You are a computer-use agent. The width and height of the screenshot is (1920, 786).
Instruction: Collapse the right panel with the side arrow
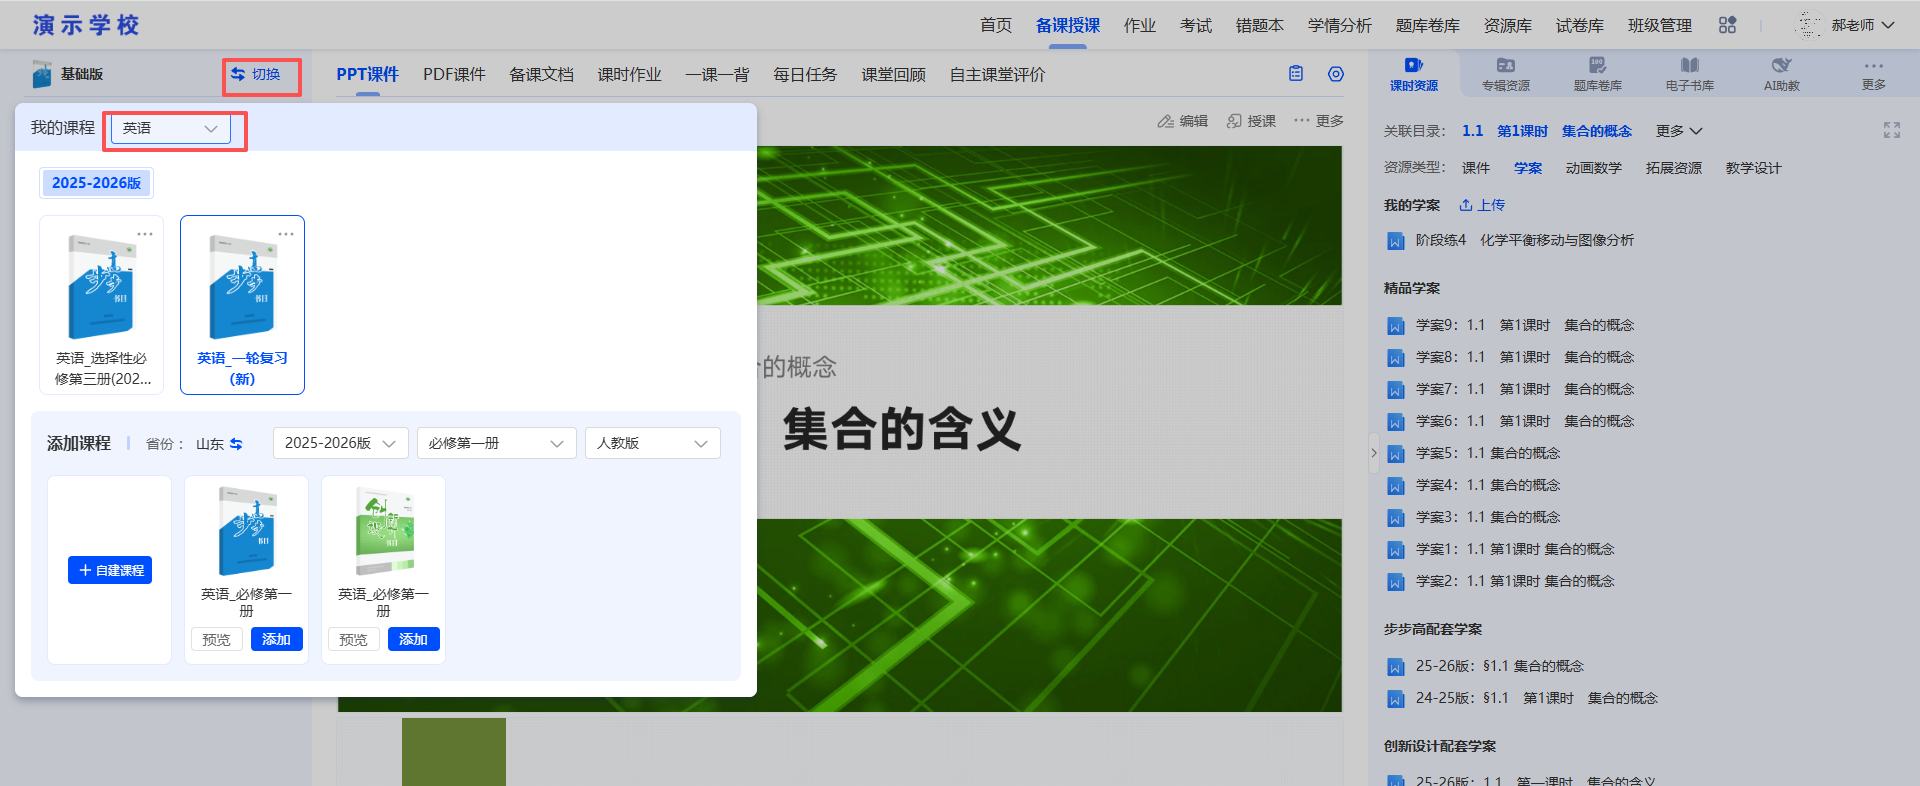[x=1373, y=453]
